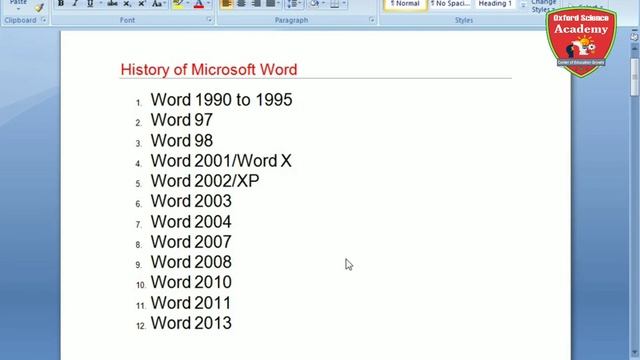This screenshot has height=360, width=640.
Task: Open the underline style dropdown arrow
Action: click(100, 4)
